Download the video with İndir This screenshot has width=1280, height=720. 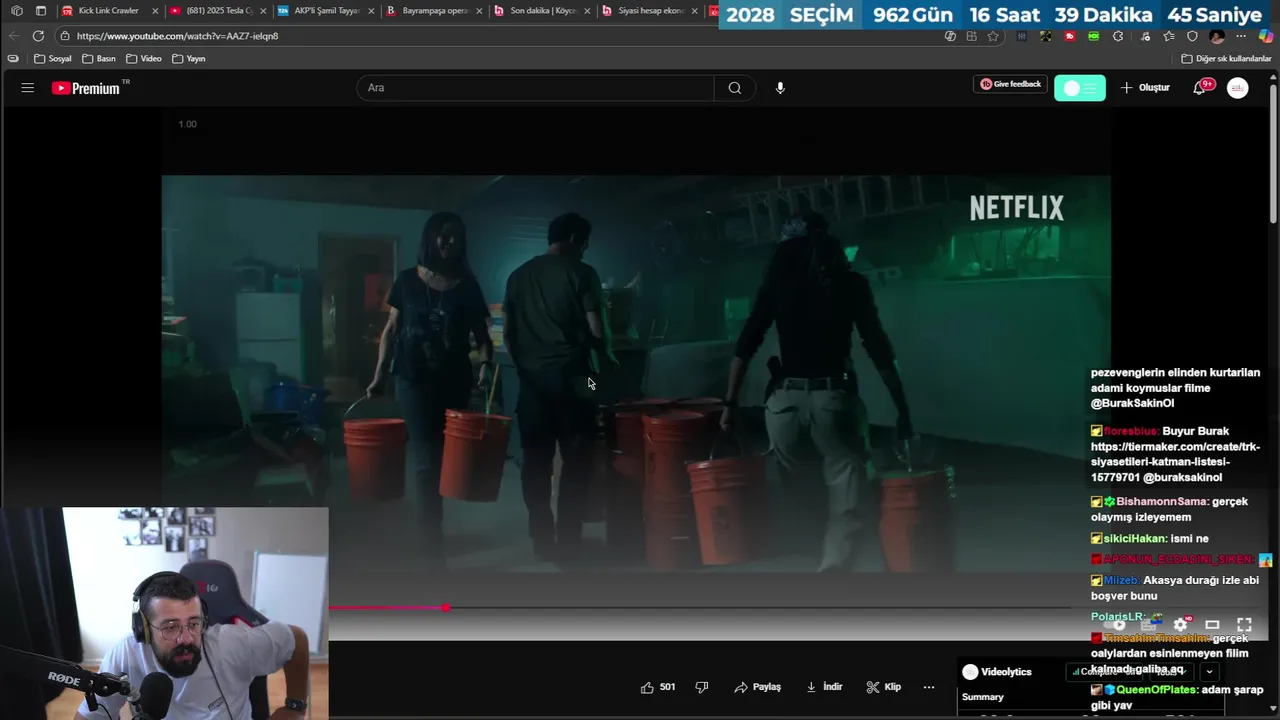(x=825, y=687)
